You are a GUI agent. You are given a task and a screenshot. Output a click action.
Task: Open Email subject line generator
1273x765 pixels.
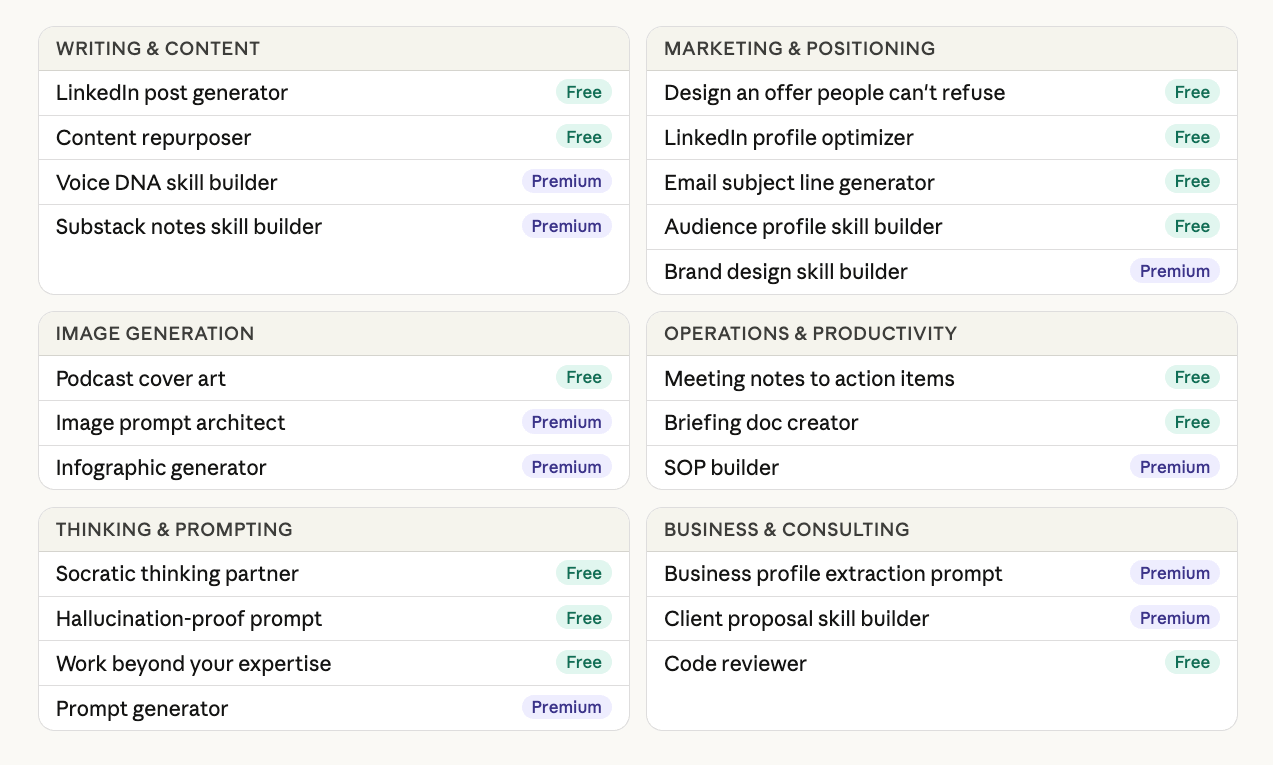pos(942,182)
